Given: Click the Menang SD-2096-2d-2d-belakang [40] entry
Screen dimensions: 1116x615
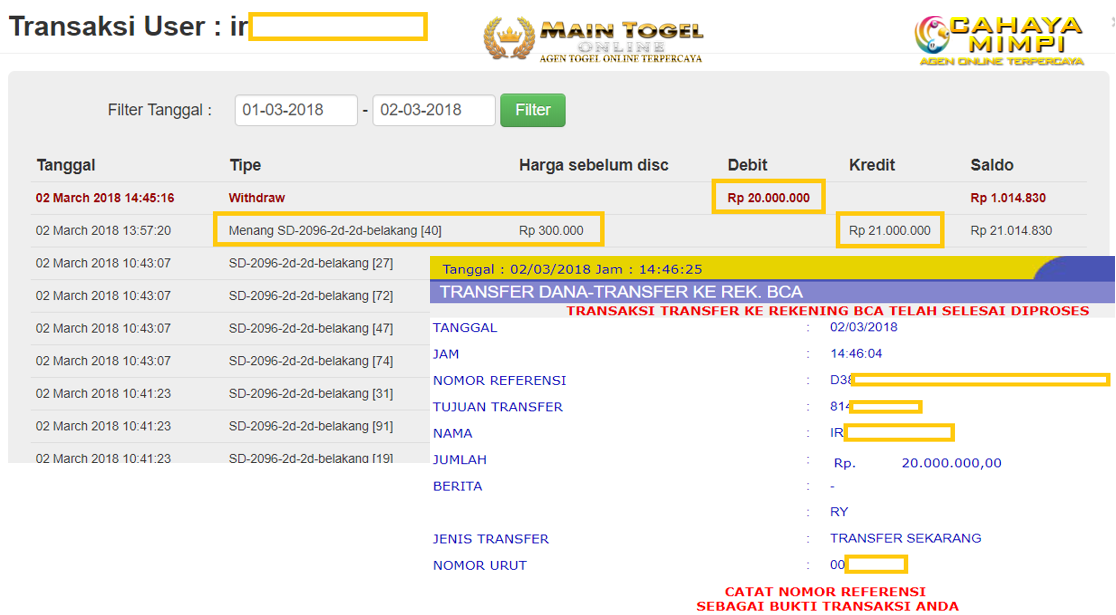Looking at the screenshot, I should 335,230.
